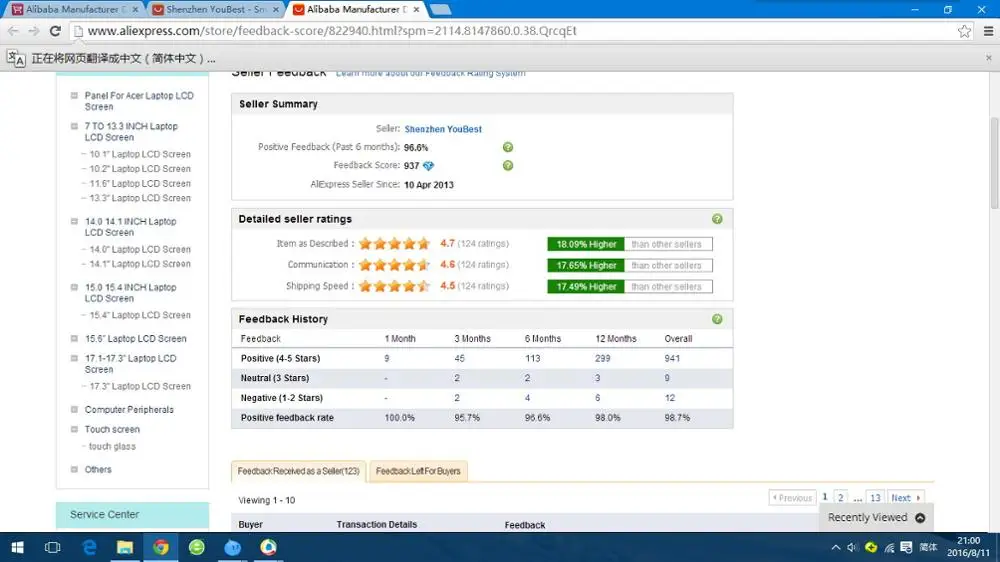
Task: Expand the Computer Peripherals category
Action: 74,410
